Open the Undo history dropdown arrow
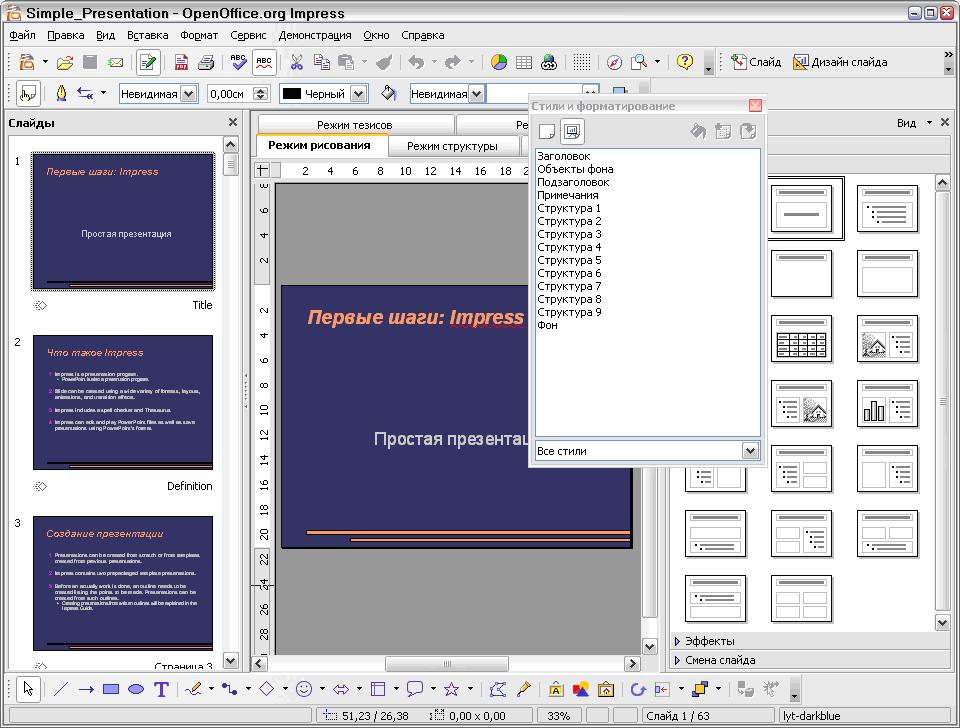This screenshot has width=960, height=728. point(434,62)
